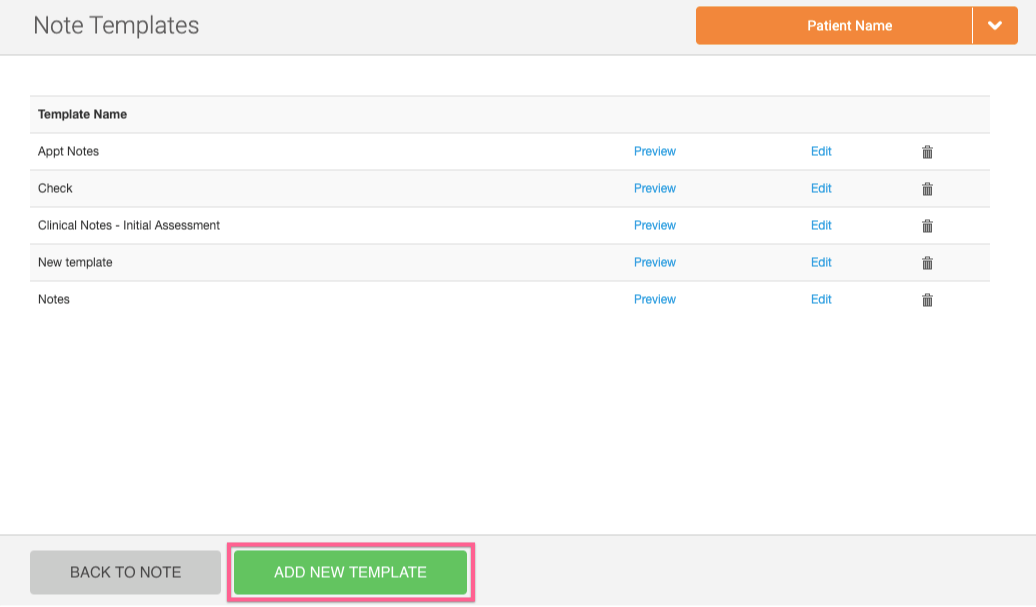
Task: Click the 'Template Name' column header
Action: (82, 114)
